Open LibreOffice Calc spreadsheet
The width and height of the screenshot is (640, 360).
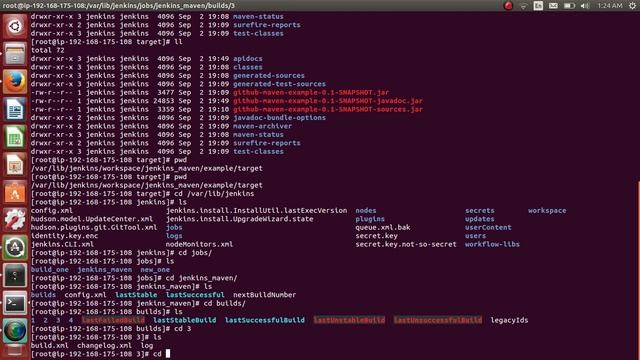(x=15, y=137)
